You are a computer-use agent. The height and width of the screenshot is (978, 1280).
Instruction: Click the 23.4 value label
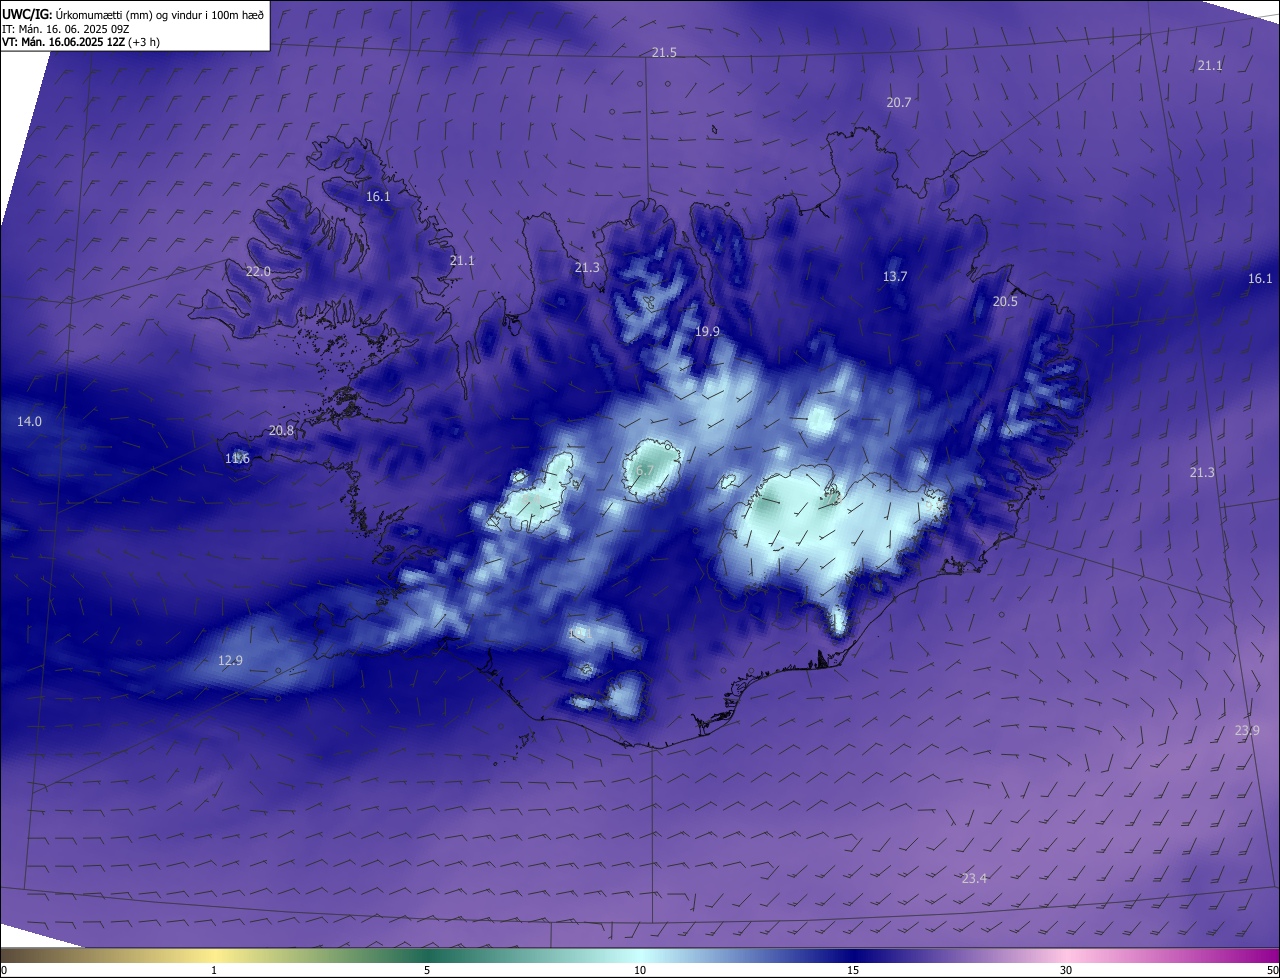click(974, 878)
